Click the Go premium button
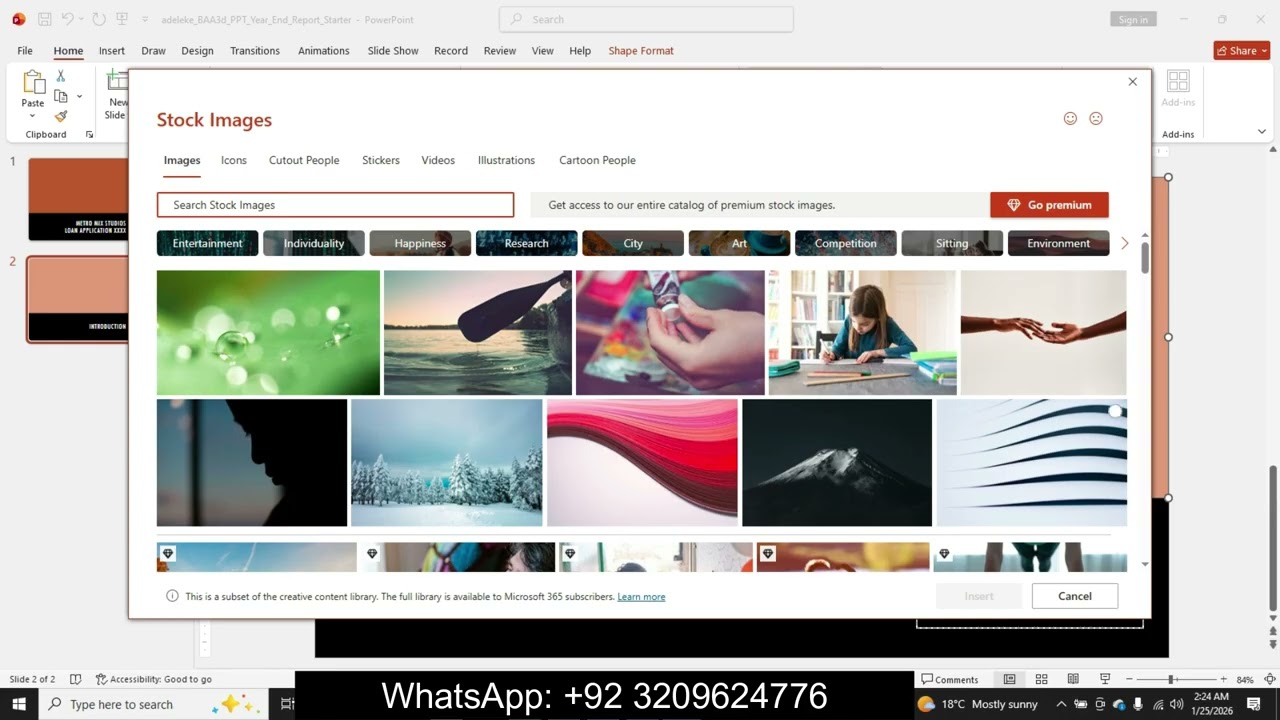Screen dimensions: 1280x720 [x=1049, y=205]
